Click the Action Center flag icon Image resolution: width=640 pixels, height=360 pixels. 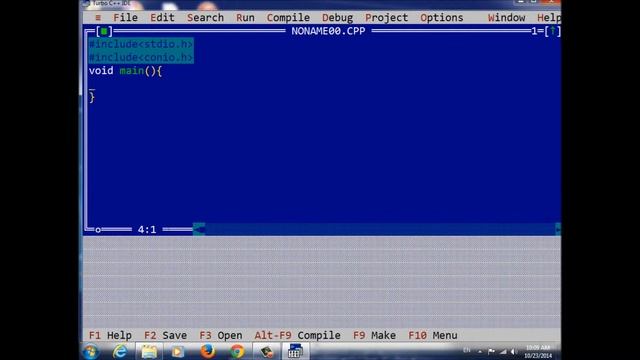[x=491, y=351]
